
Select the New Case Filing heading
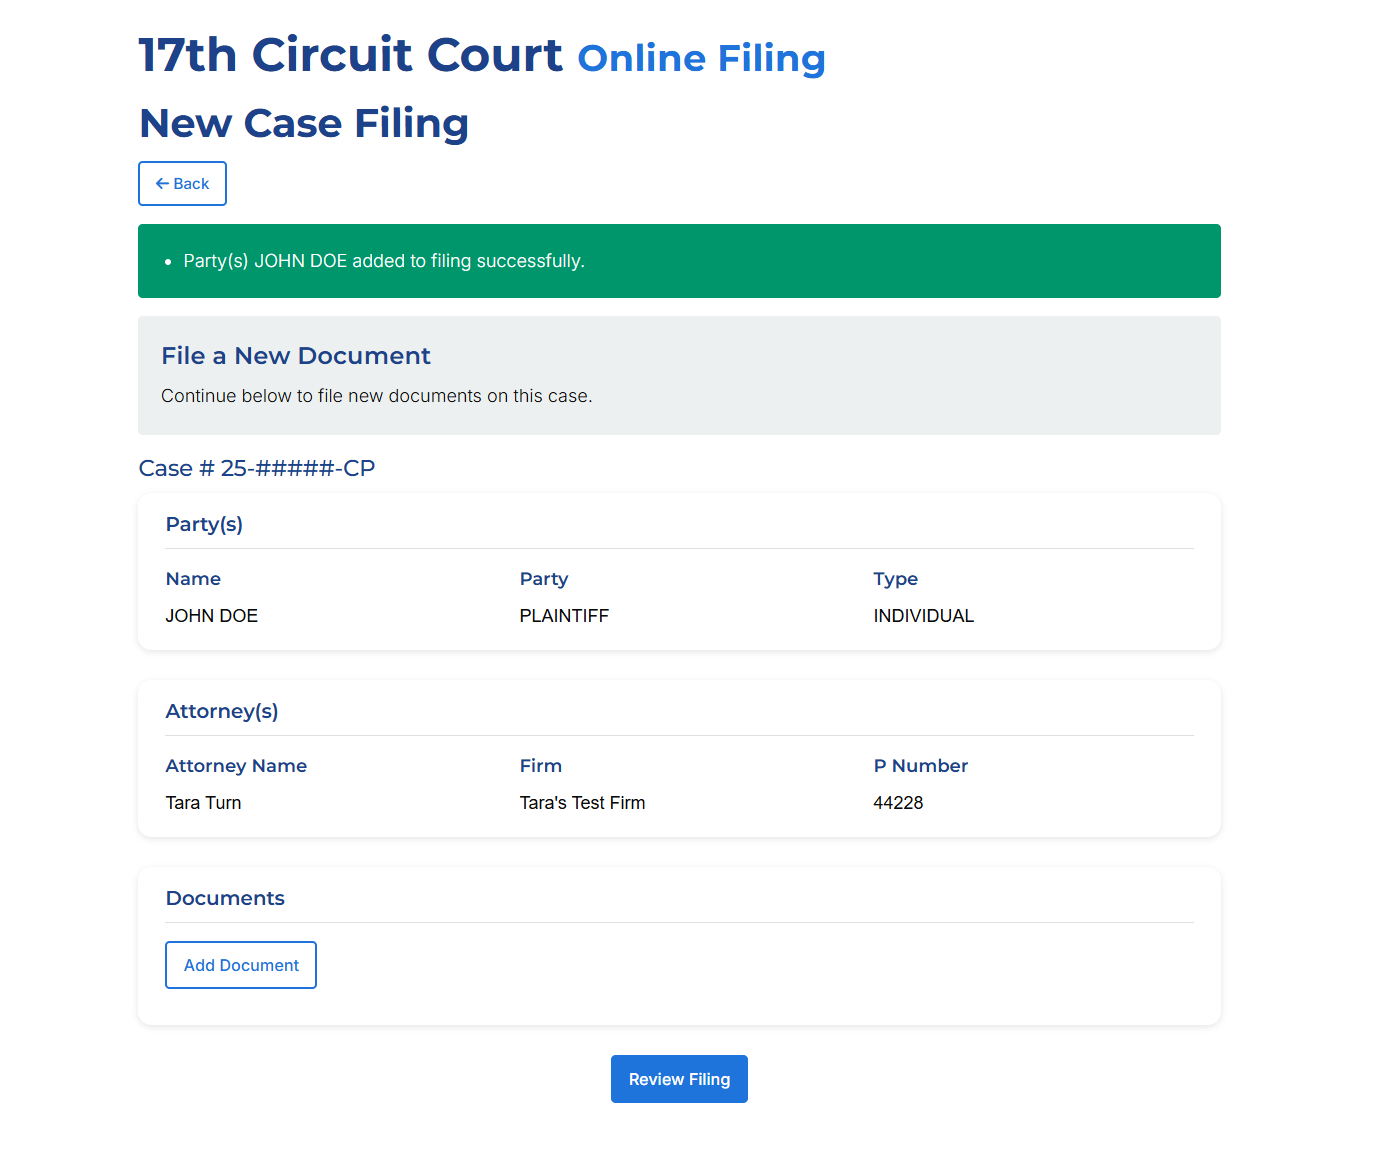[x=304, y=123]
